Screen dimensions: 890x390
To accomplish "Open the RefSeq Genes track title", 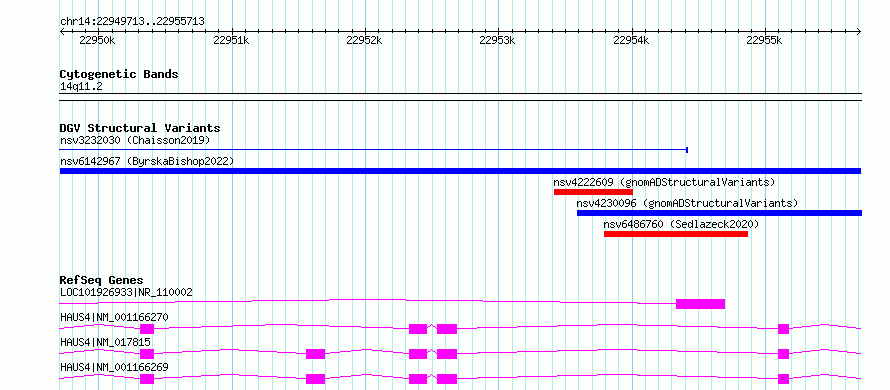I will pyautogui.click(x=102, y=280).
